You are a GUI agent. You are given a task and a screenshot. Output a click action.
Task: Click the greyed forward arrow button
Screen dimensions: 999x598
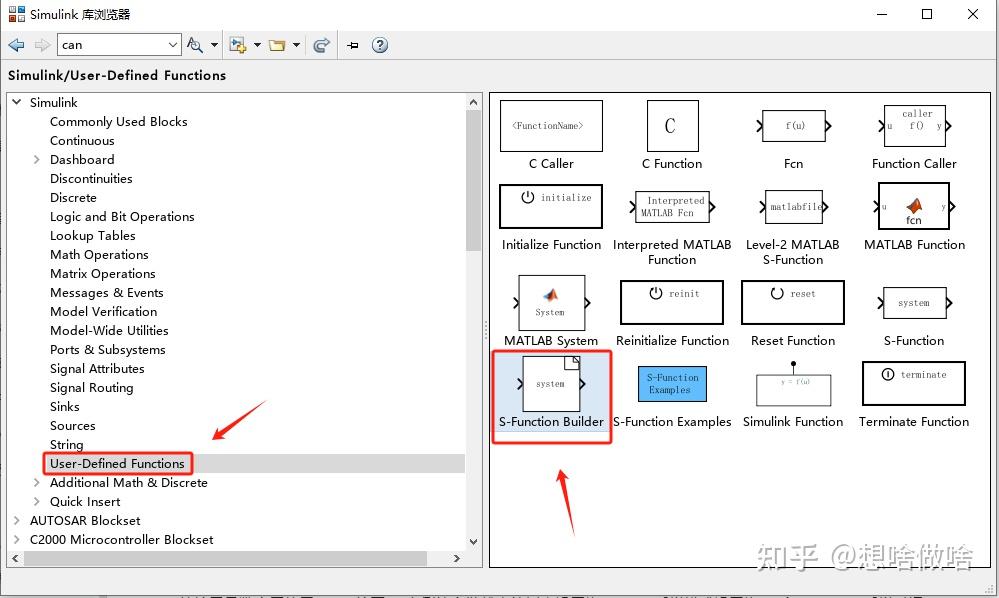42,45
